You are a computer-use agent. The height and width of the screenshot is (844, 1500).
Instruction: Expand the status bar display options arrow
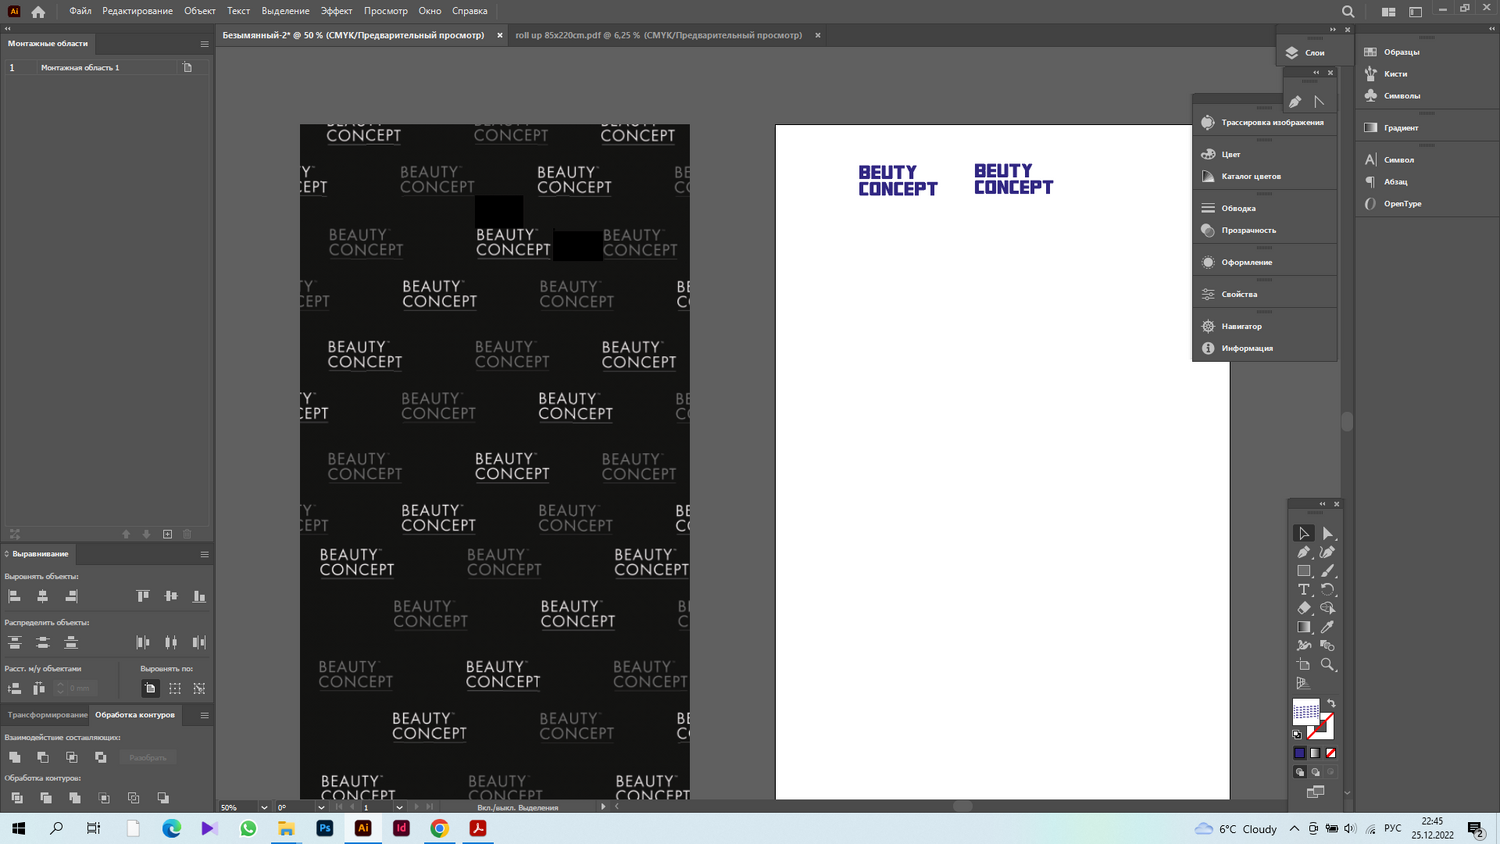[x=603, y=807]
